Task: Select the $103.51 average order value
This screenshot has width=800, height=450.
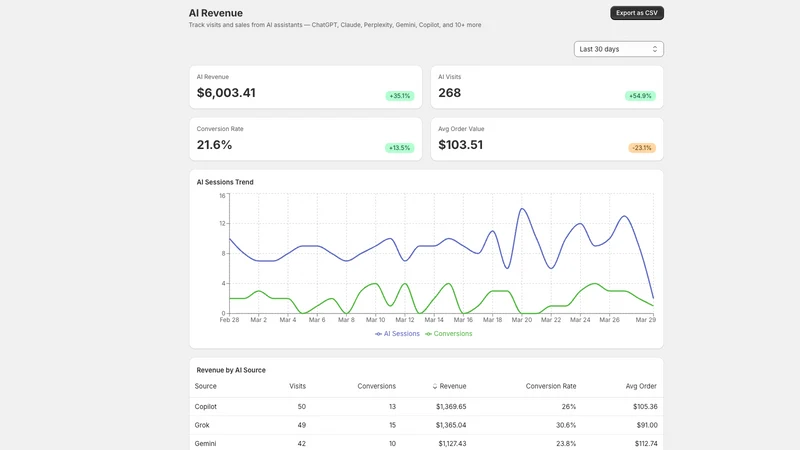Action: [x=460, y=145]
